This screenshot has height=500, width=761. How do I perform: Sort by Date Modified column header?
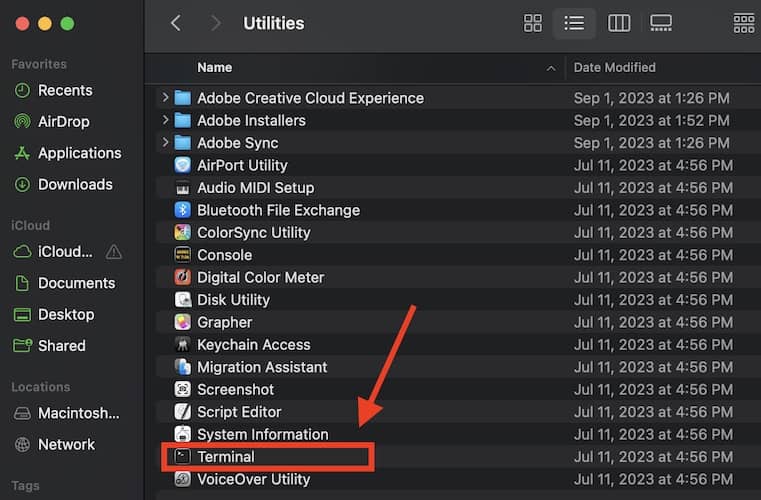pos(615,68)
